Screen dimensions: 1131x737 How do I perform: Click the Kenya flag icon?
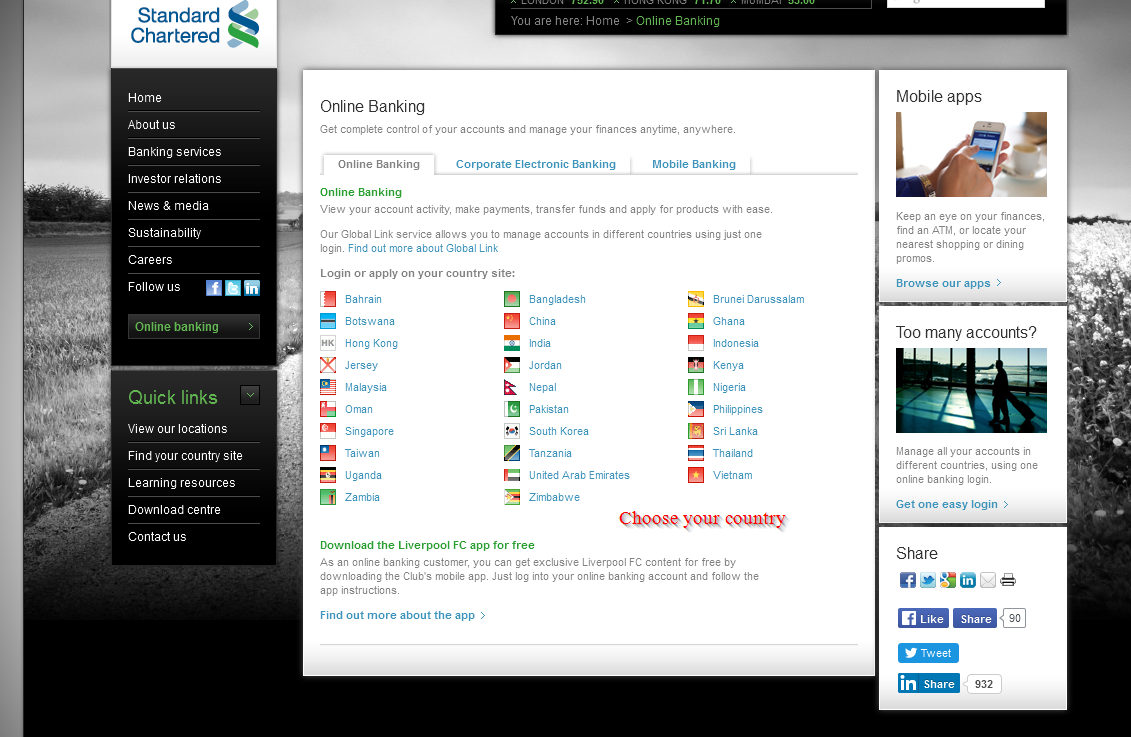coord(696,365)
